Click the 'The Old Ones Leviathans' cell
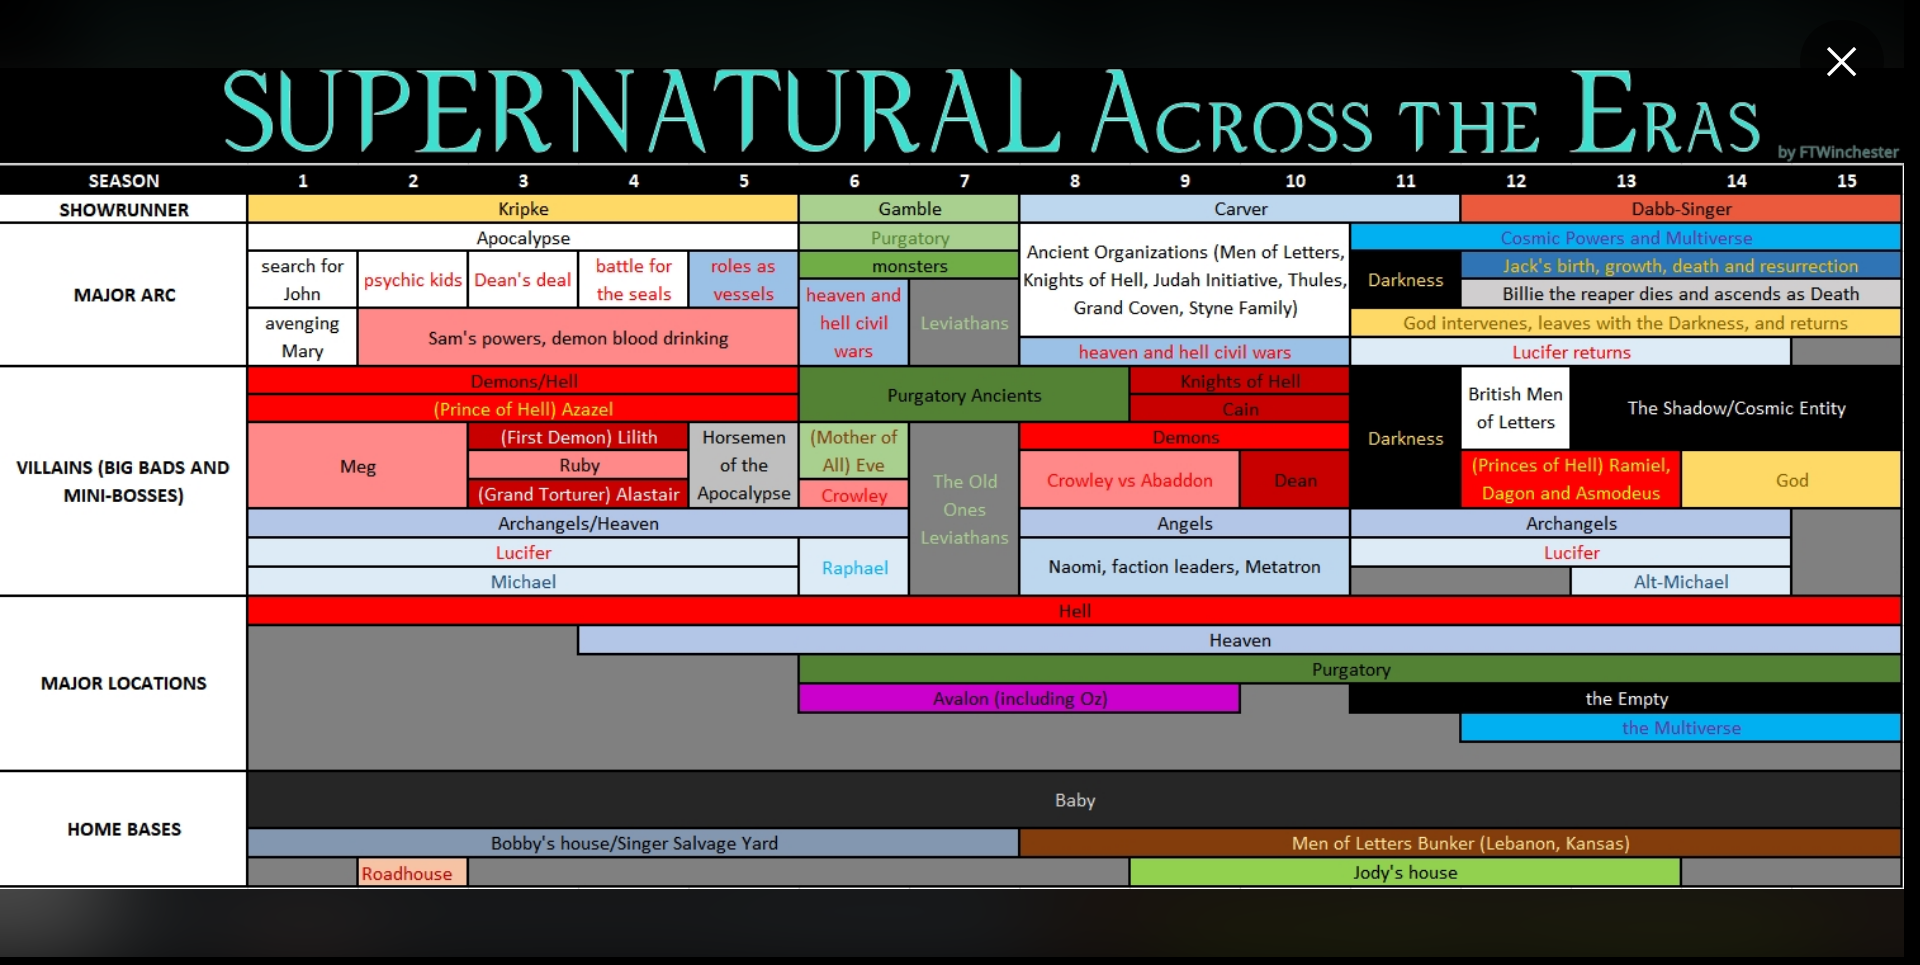This screenshot has height=965, width=1920. (964, 509)
